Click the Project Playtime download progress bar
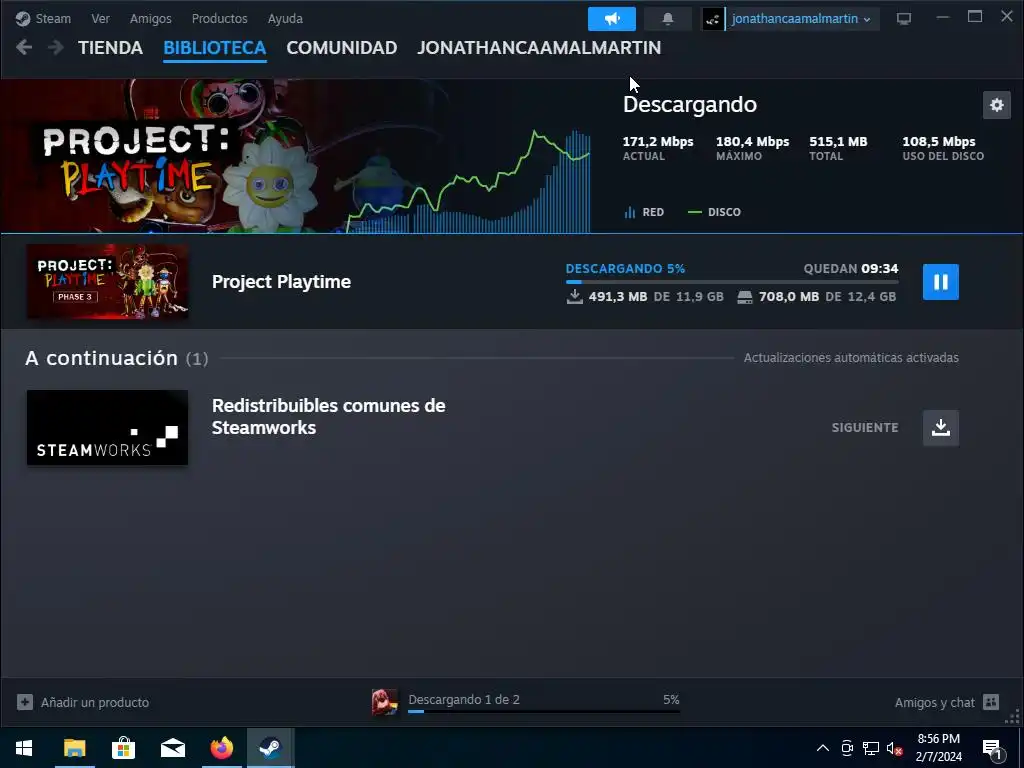 coord(731,281)
